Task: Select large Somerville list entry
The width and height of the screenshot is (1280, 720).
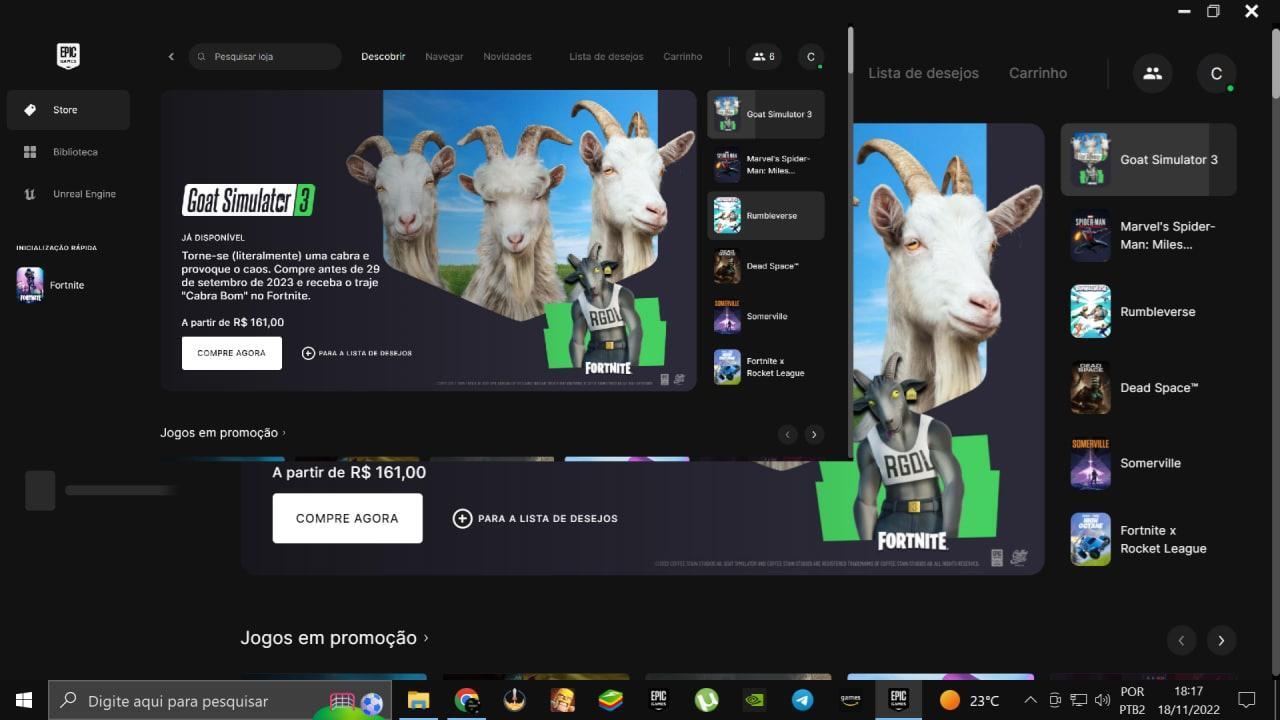Action: [1148, 463]
